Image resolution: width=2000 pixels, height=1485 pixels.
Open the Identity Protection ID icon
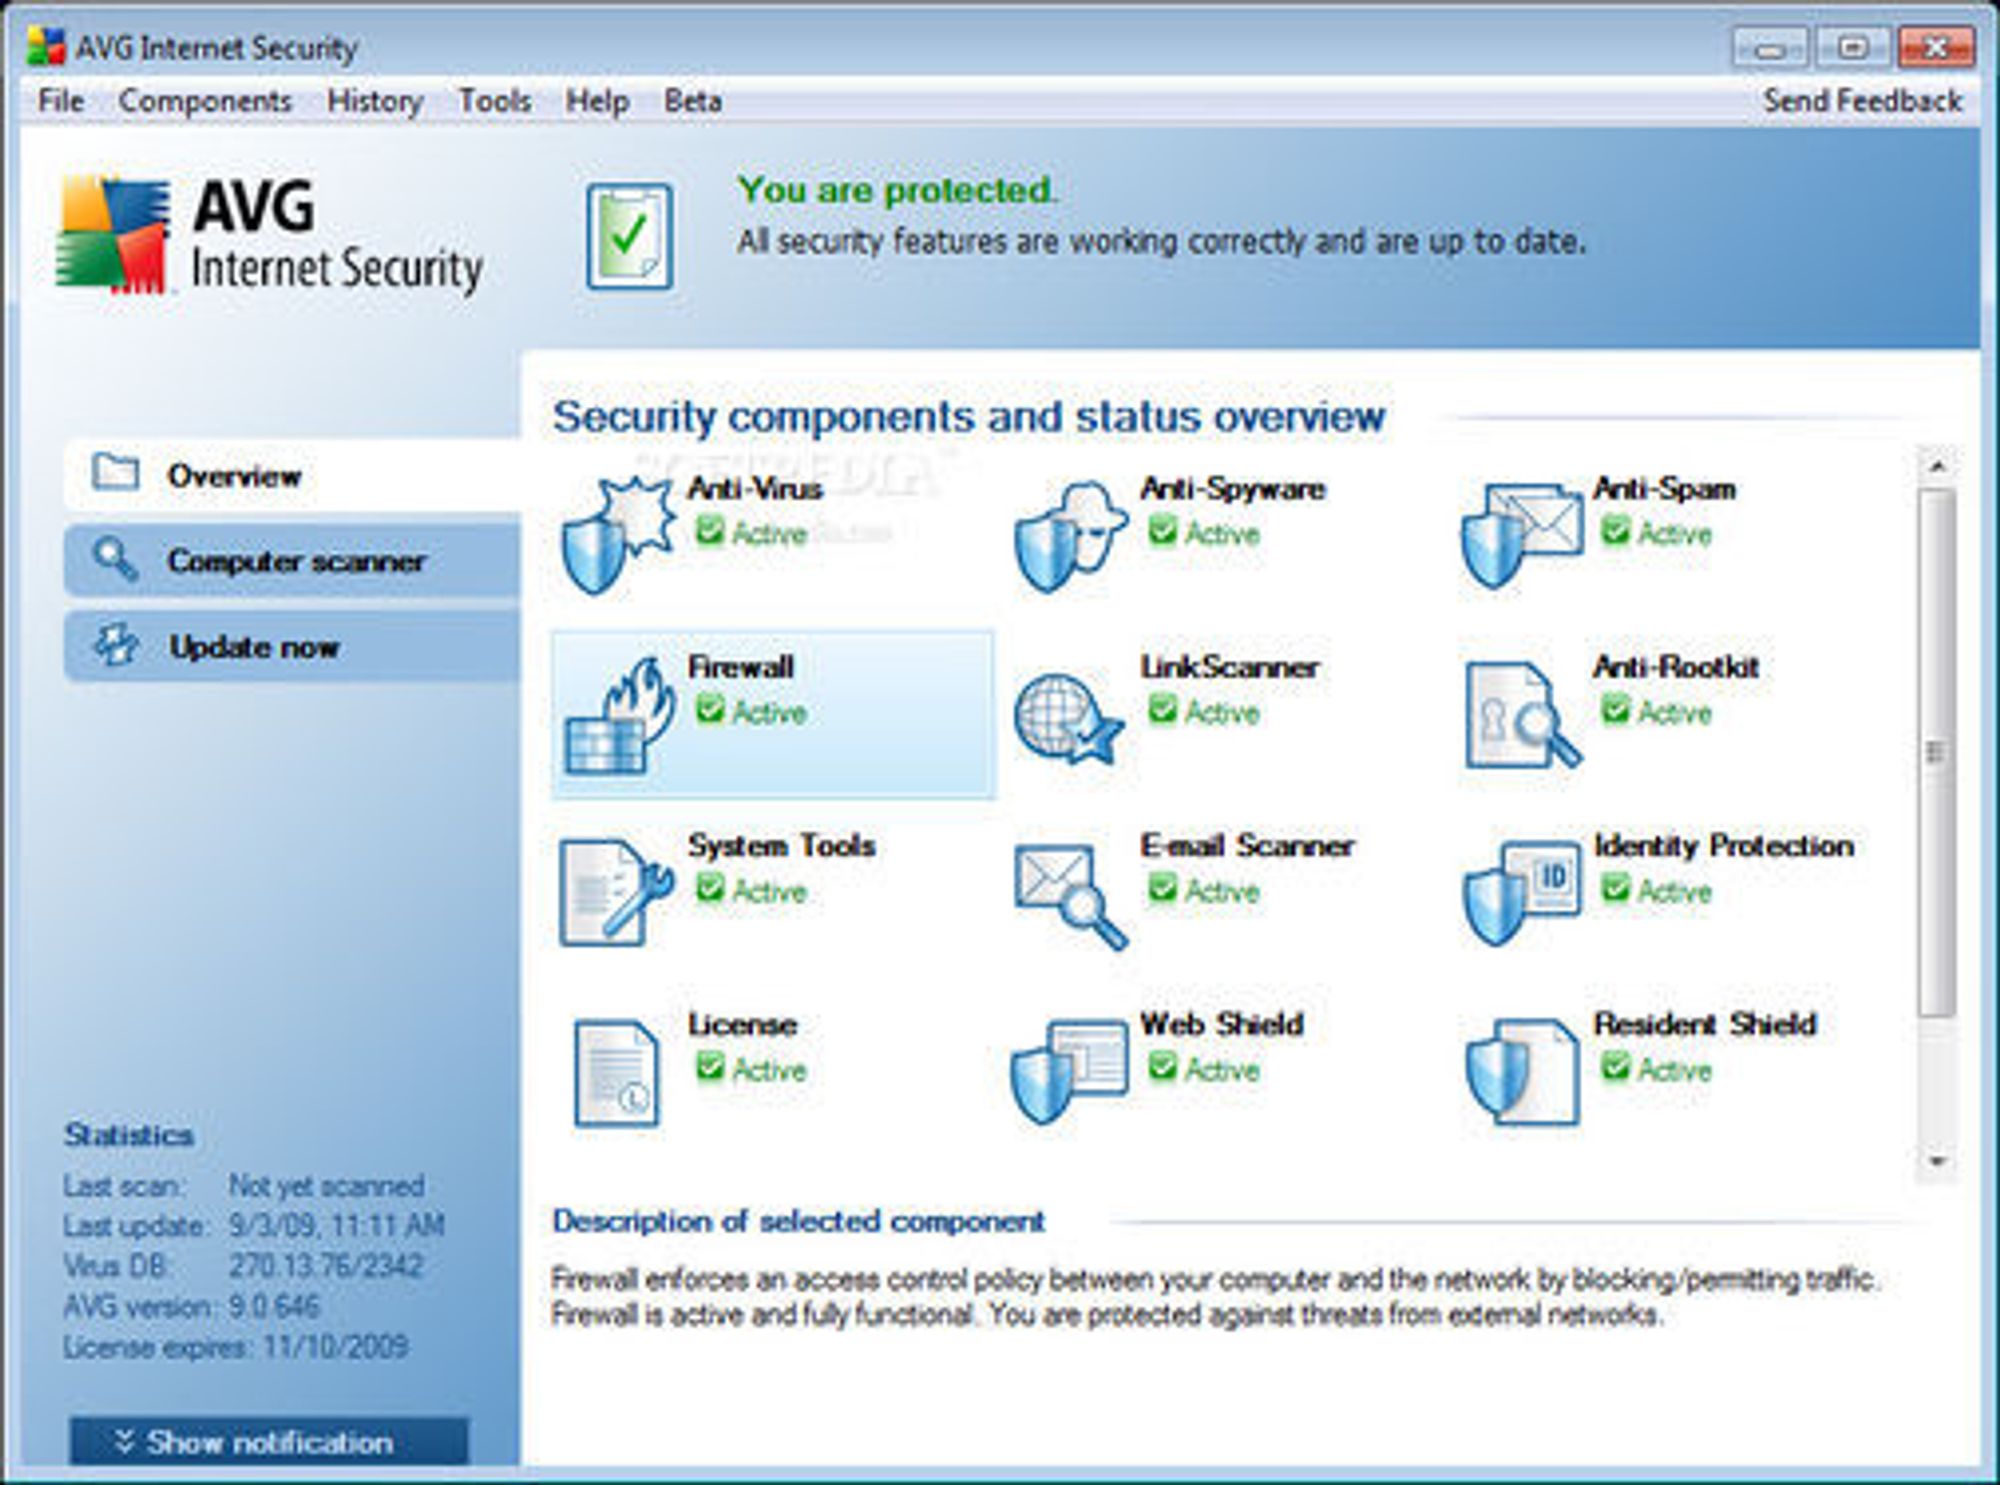point(1522,892)
